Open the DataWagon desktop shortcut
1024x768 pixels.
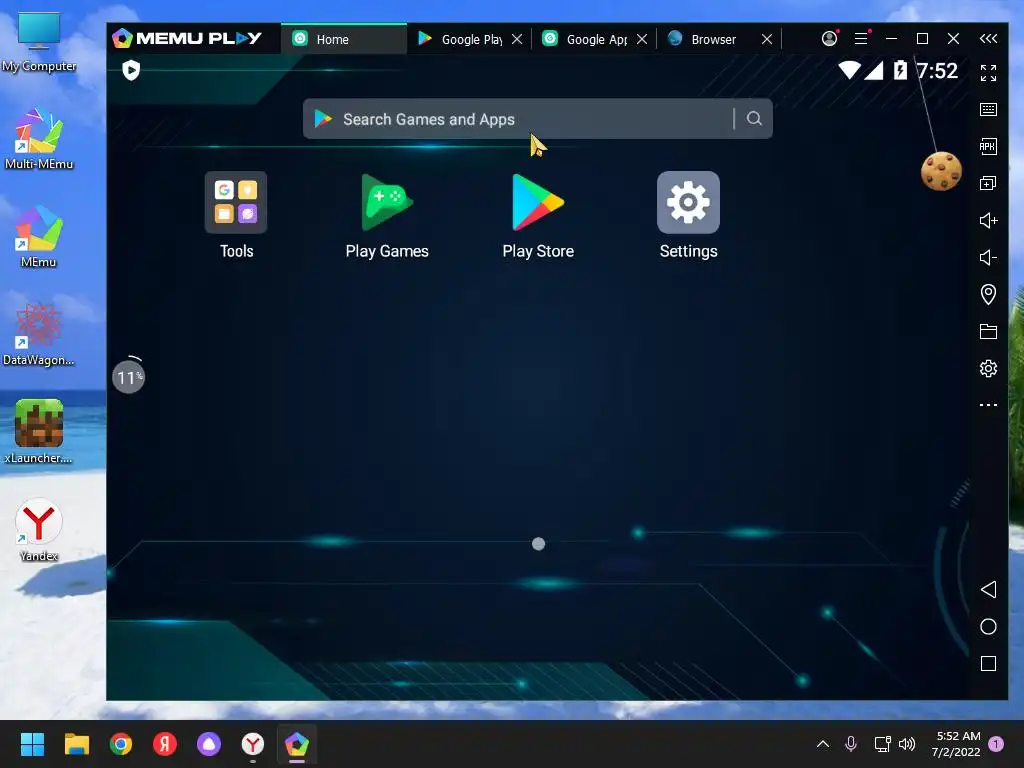point(39,334)
